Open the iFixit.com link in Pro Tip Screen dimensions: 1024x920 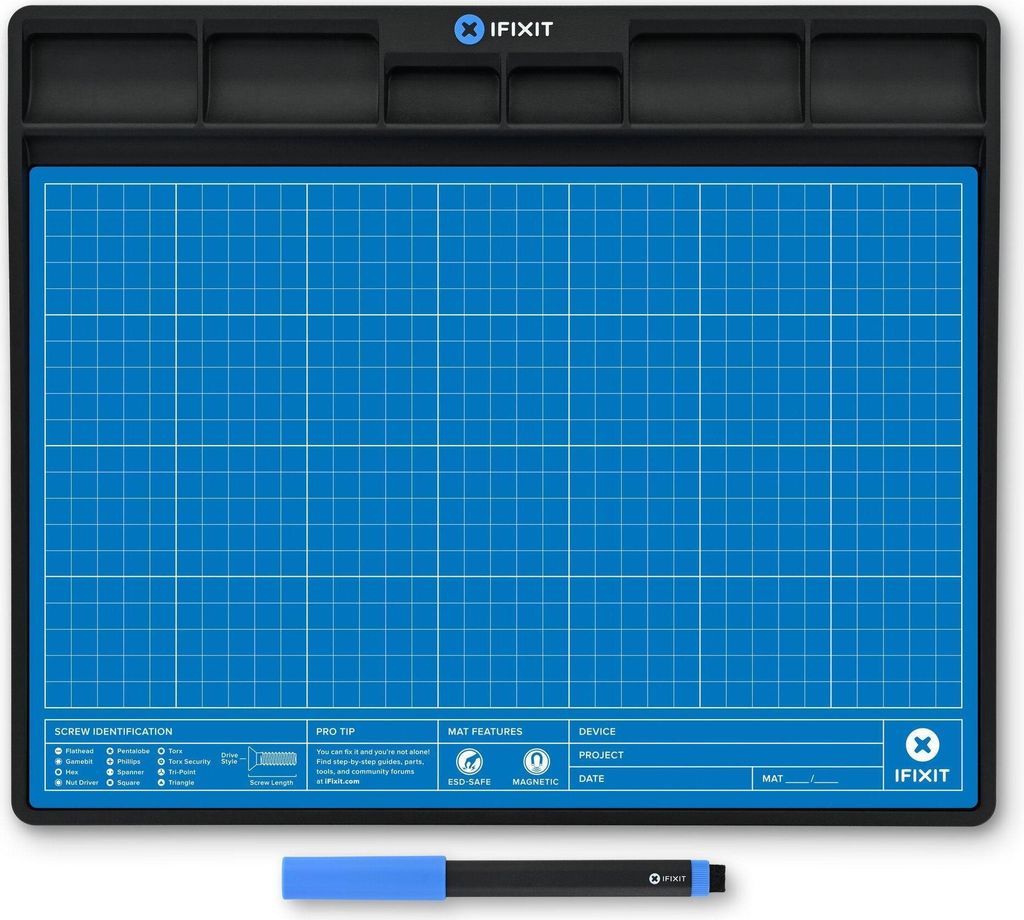(342, 781)
